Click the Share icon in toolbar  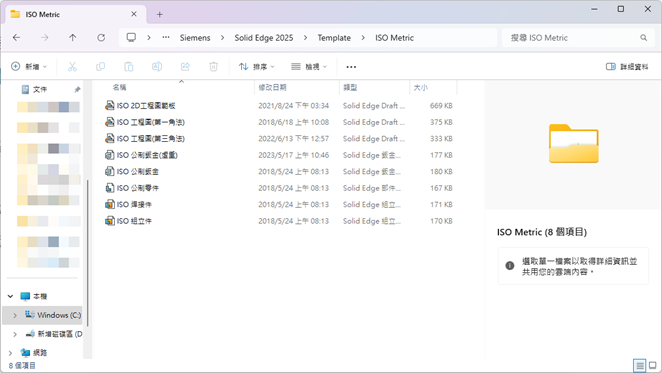pos(185,66)
